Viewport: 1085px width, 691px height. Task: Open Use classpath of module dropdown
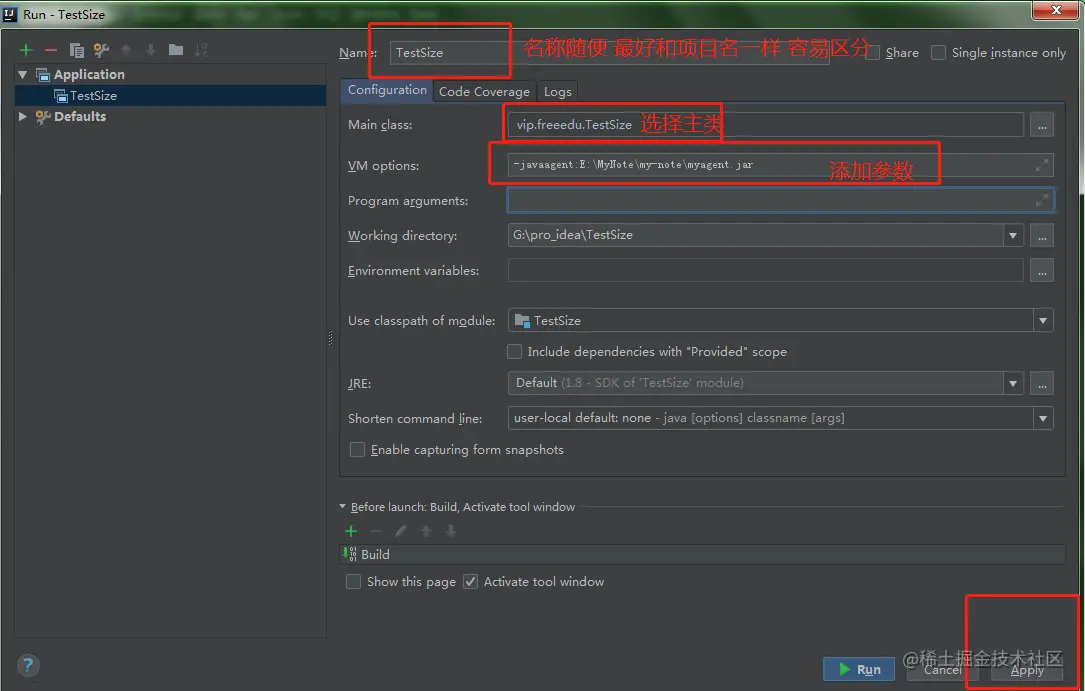coord(1043,321)
